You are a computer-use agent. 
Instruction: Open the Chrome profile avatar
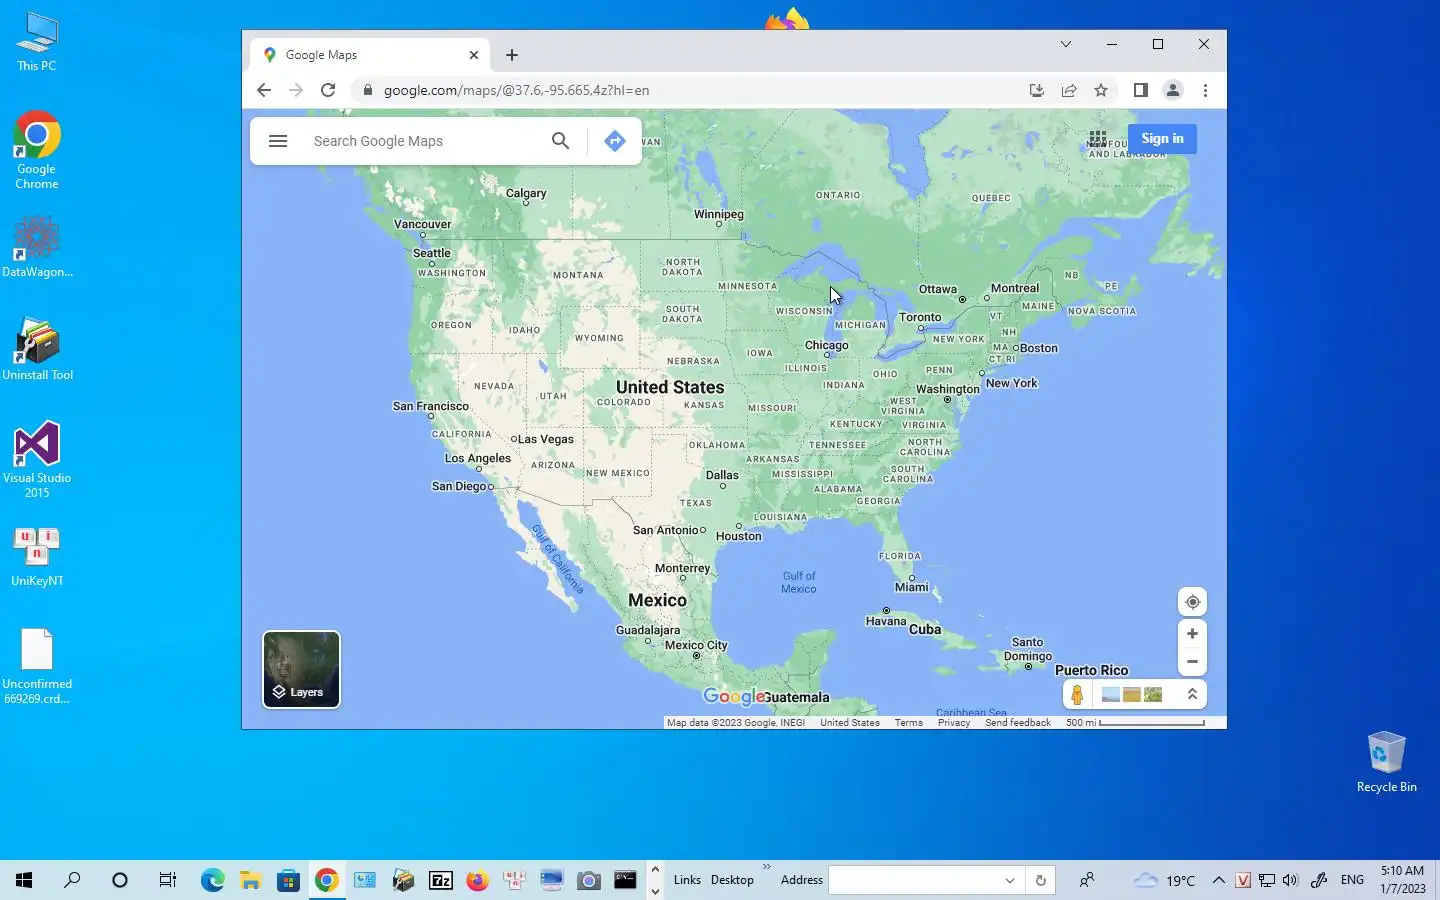tap(1173, 90)
